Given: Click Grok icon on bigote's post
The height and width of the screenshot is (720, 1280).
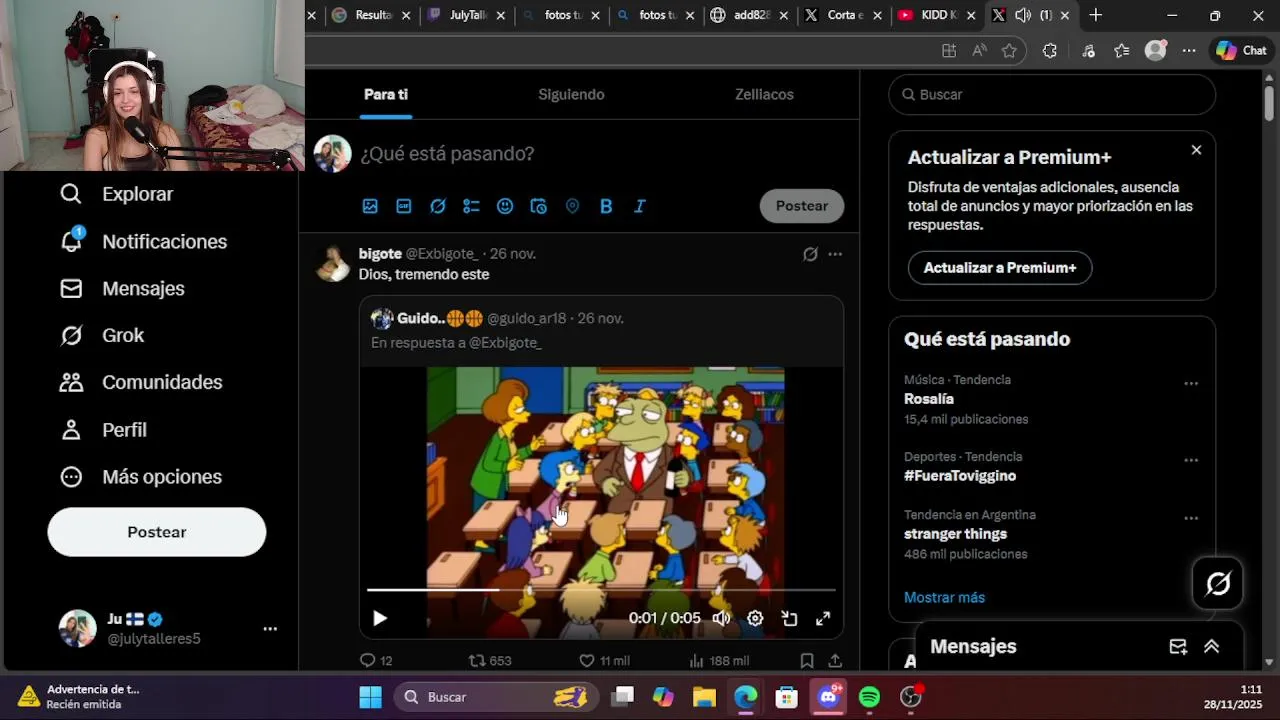Looking at the screenshot, I should pyautogui.click(x=810, y=254).
